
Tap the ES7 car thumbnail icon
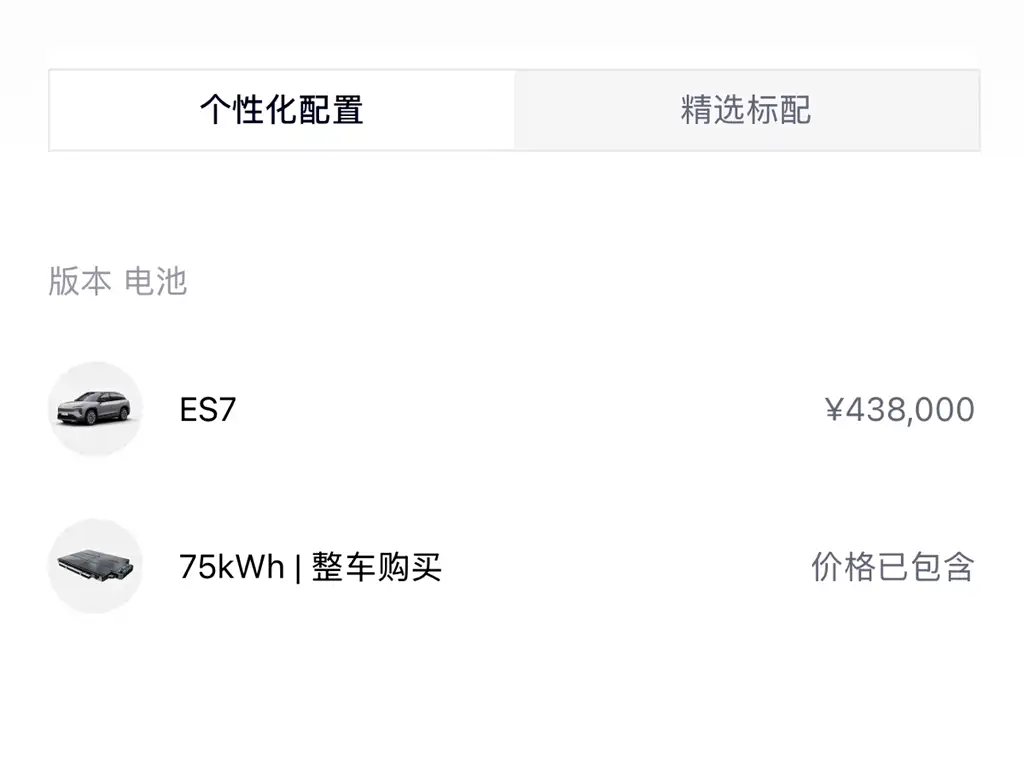(x=96, y=409)
